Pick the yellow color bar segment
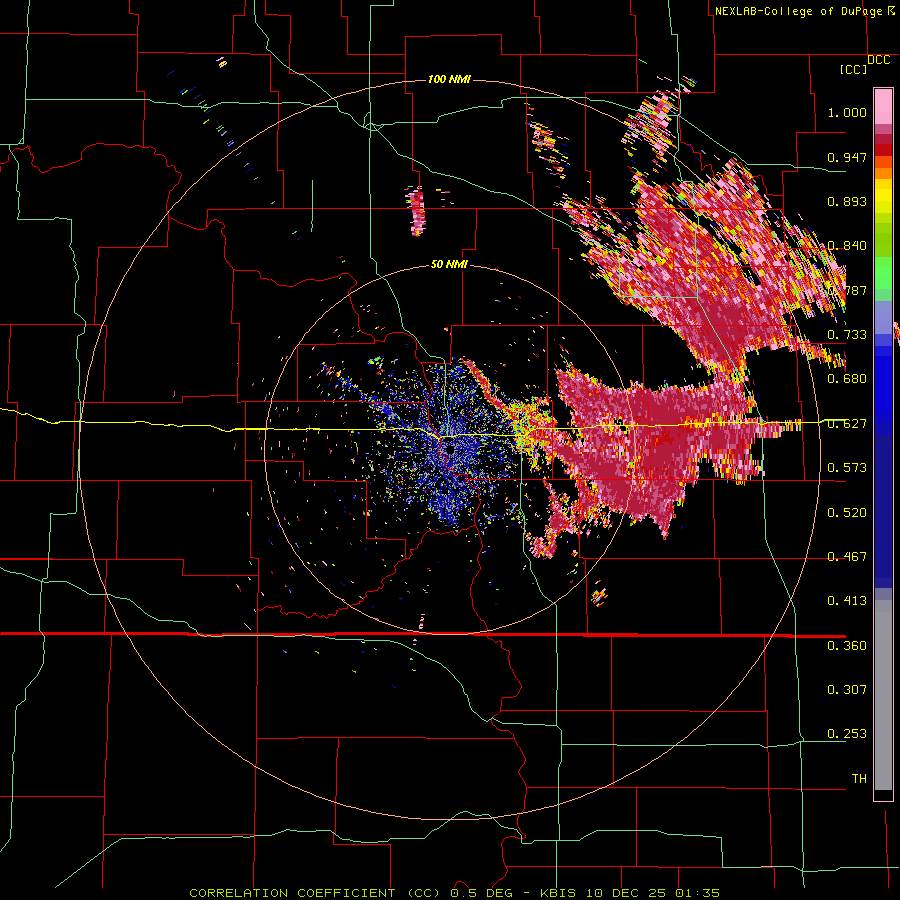900x900 pixels. [883, 196]
